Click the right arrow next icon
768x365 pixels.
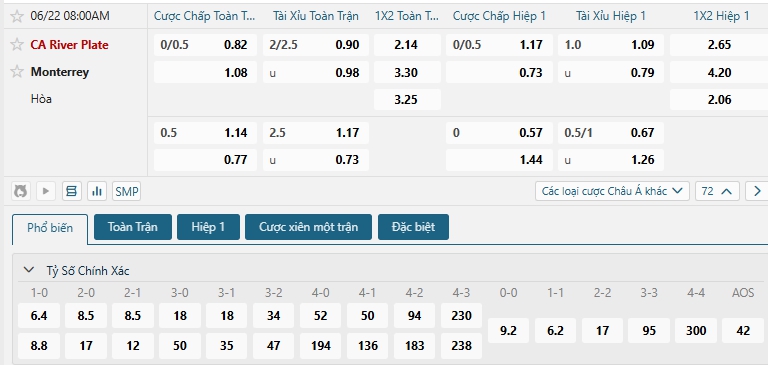coord(757,191)
